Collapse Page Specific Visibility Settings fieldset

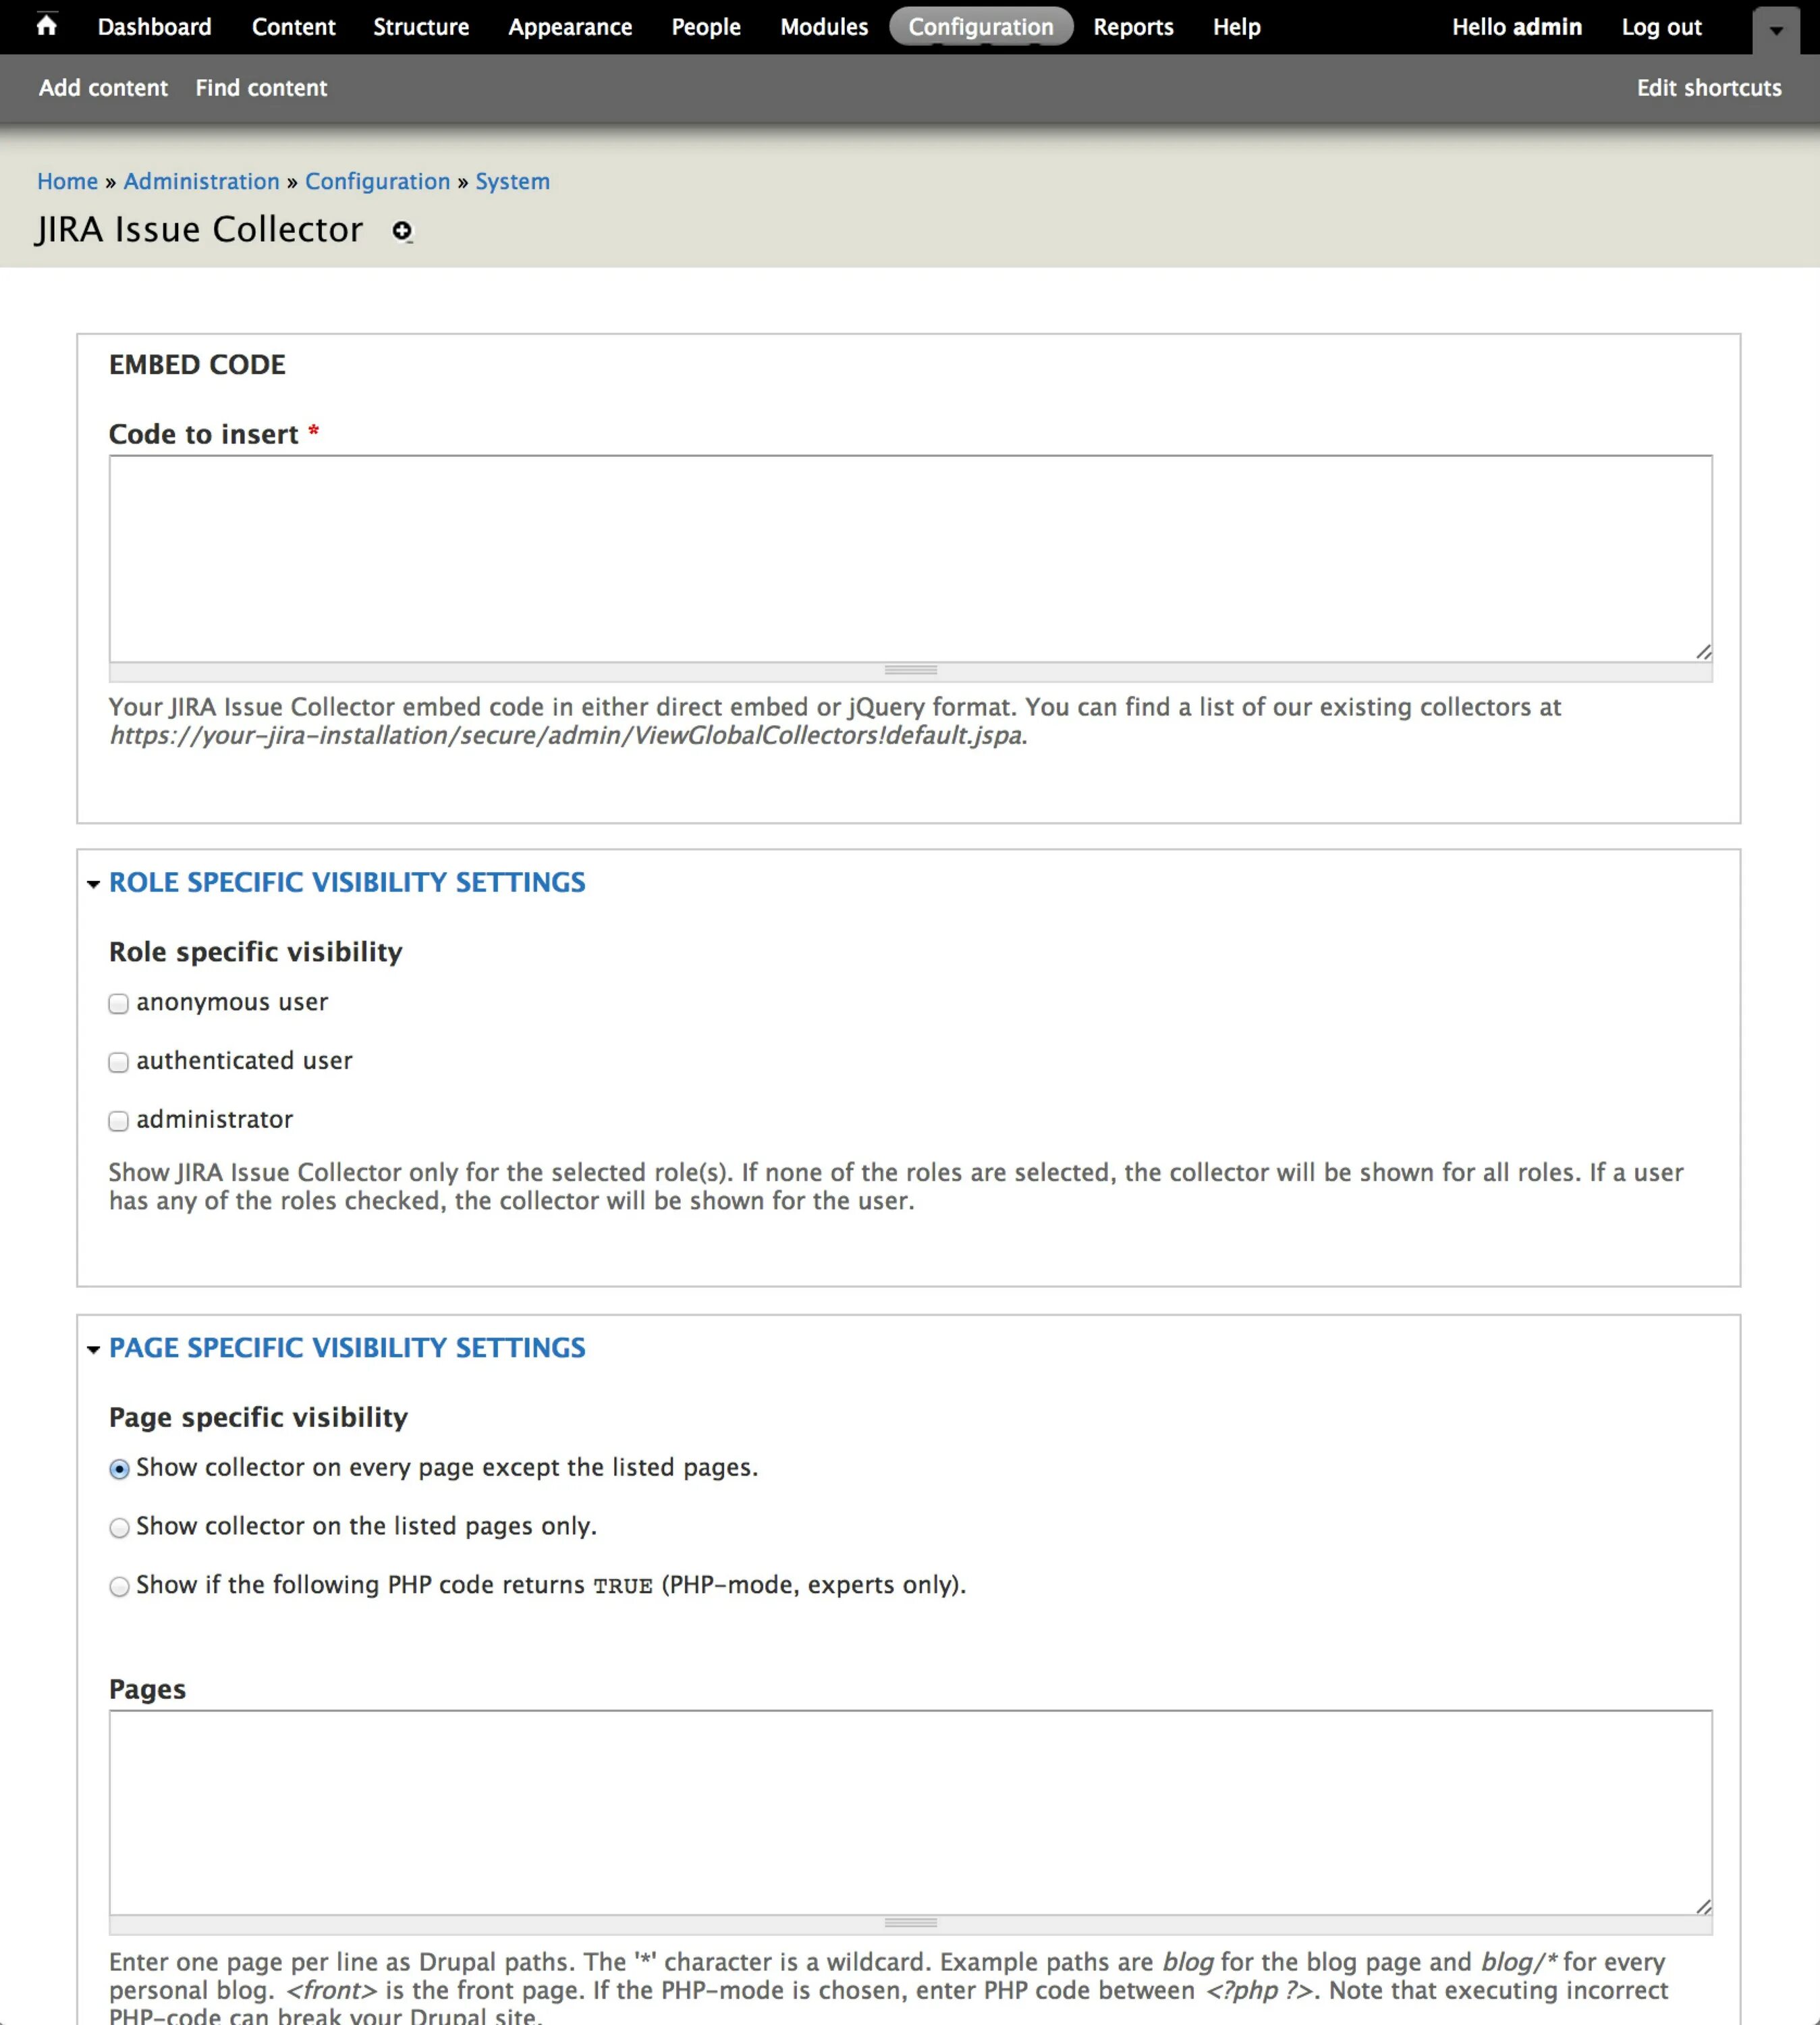click(x=346, y=1348)
